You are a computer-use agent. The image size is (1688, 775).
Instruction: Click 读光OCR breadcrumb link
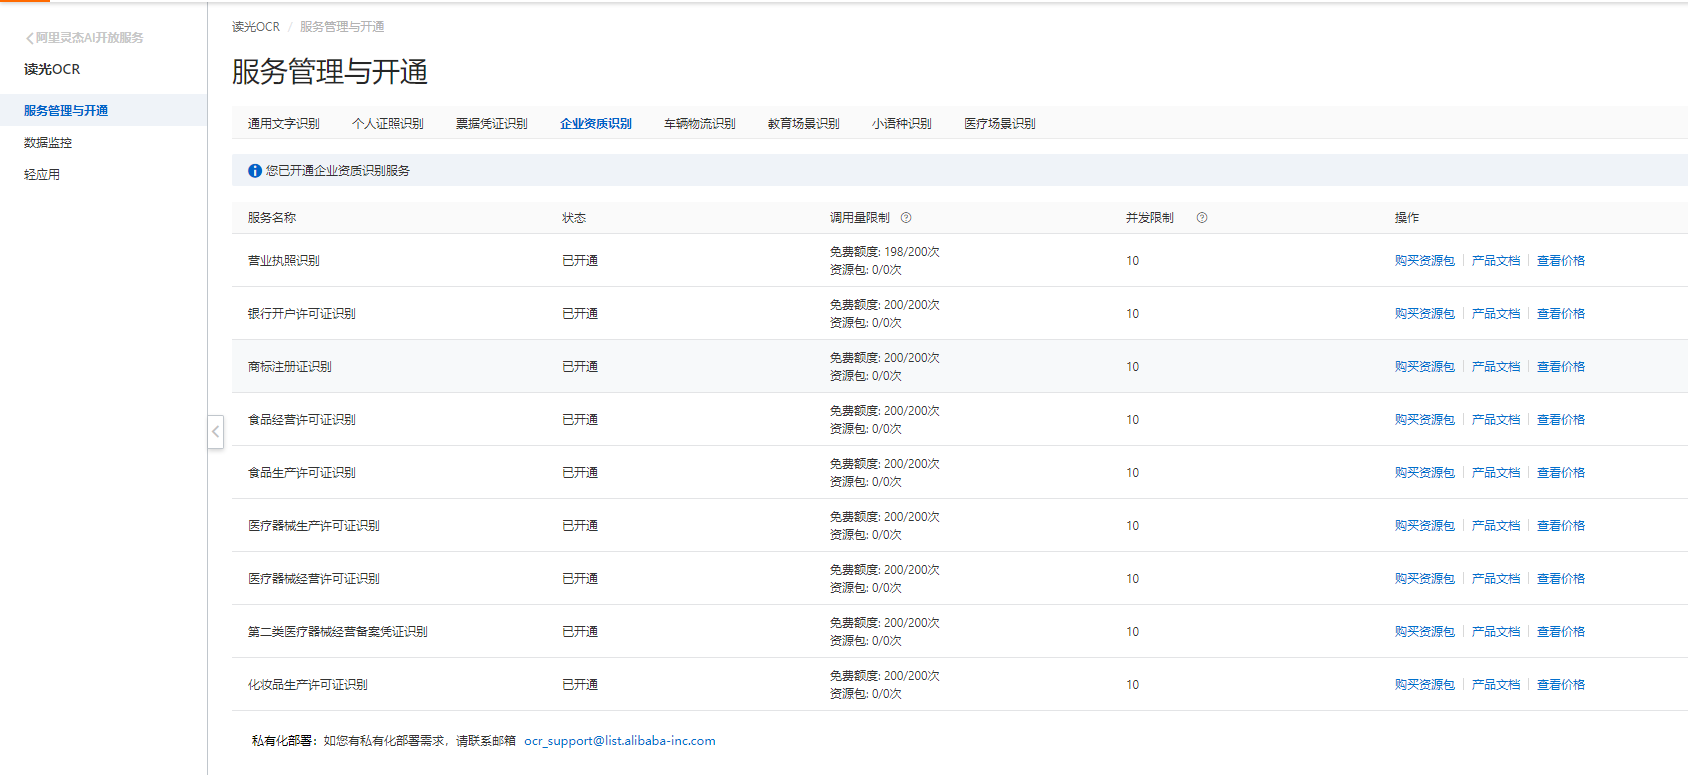[256, 27]
